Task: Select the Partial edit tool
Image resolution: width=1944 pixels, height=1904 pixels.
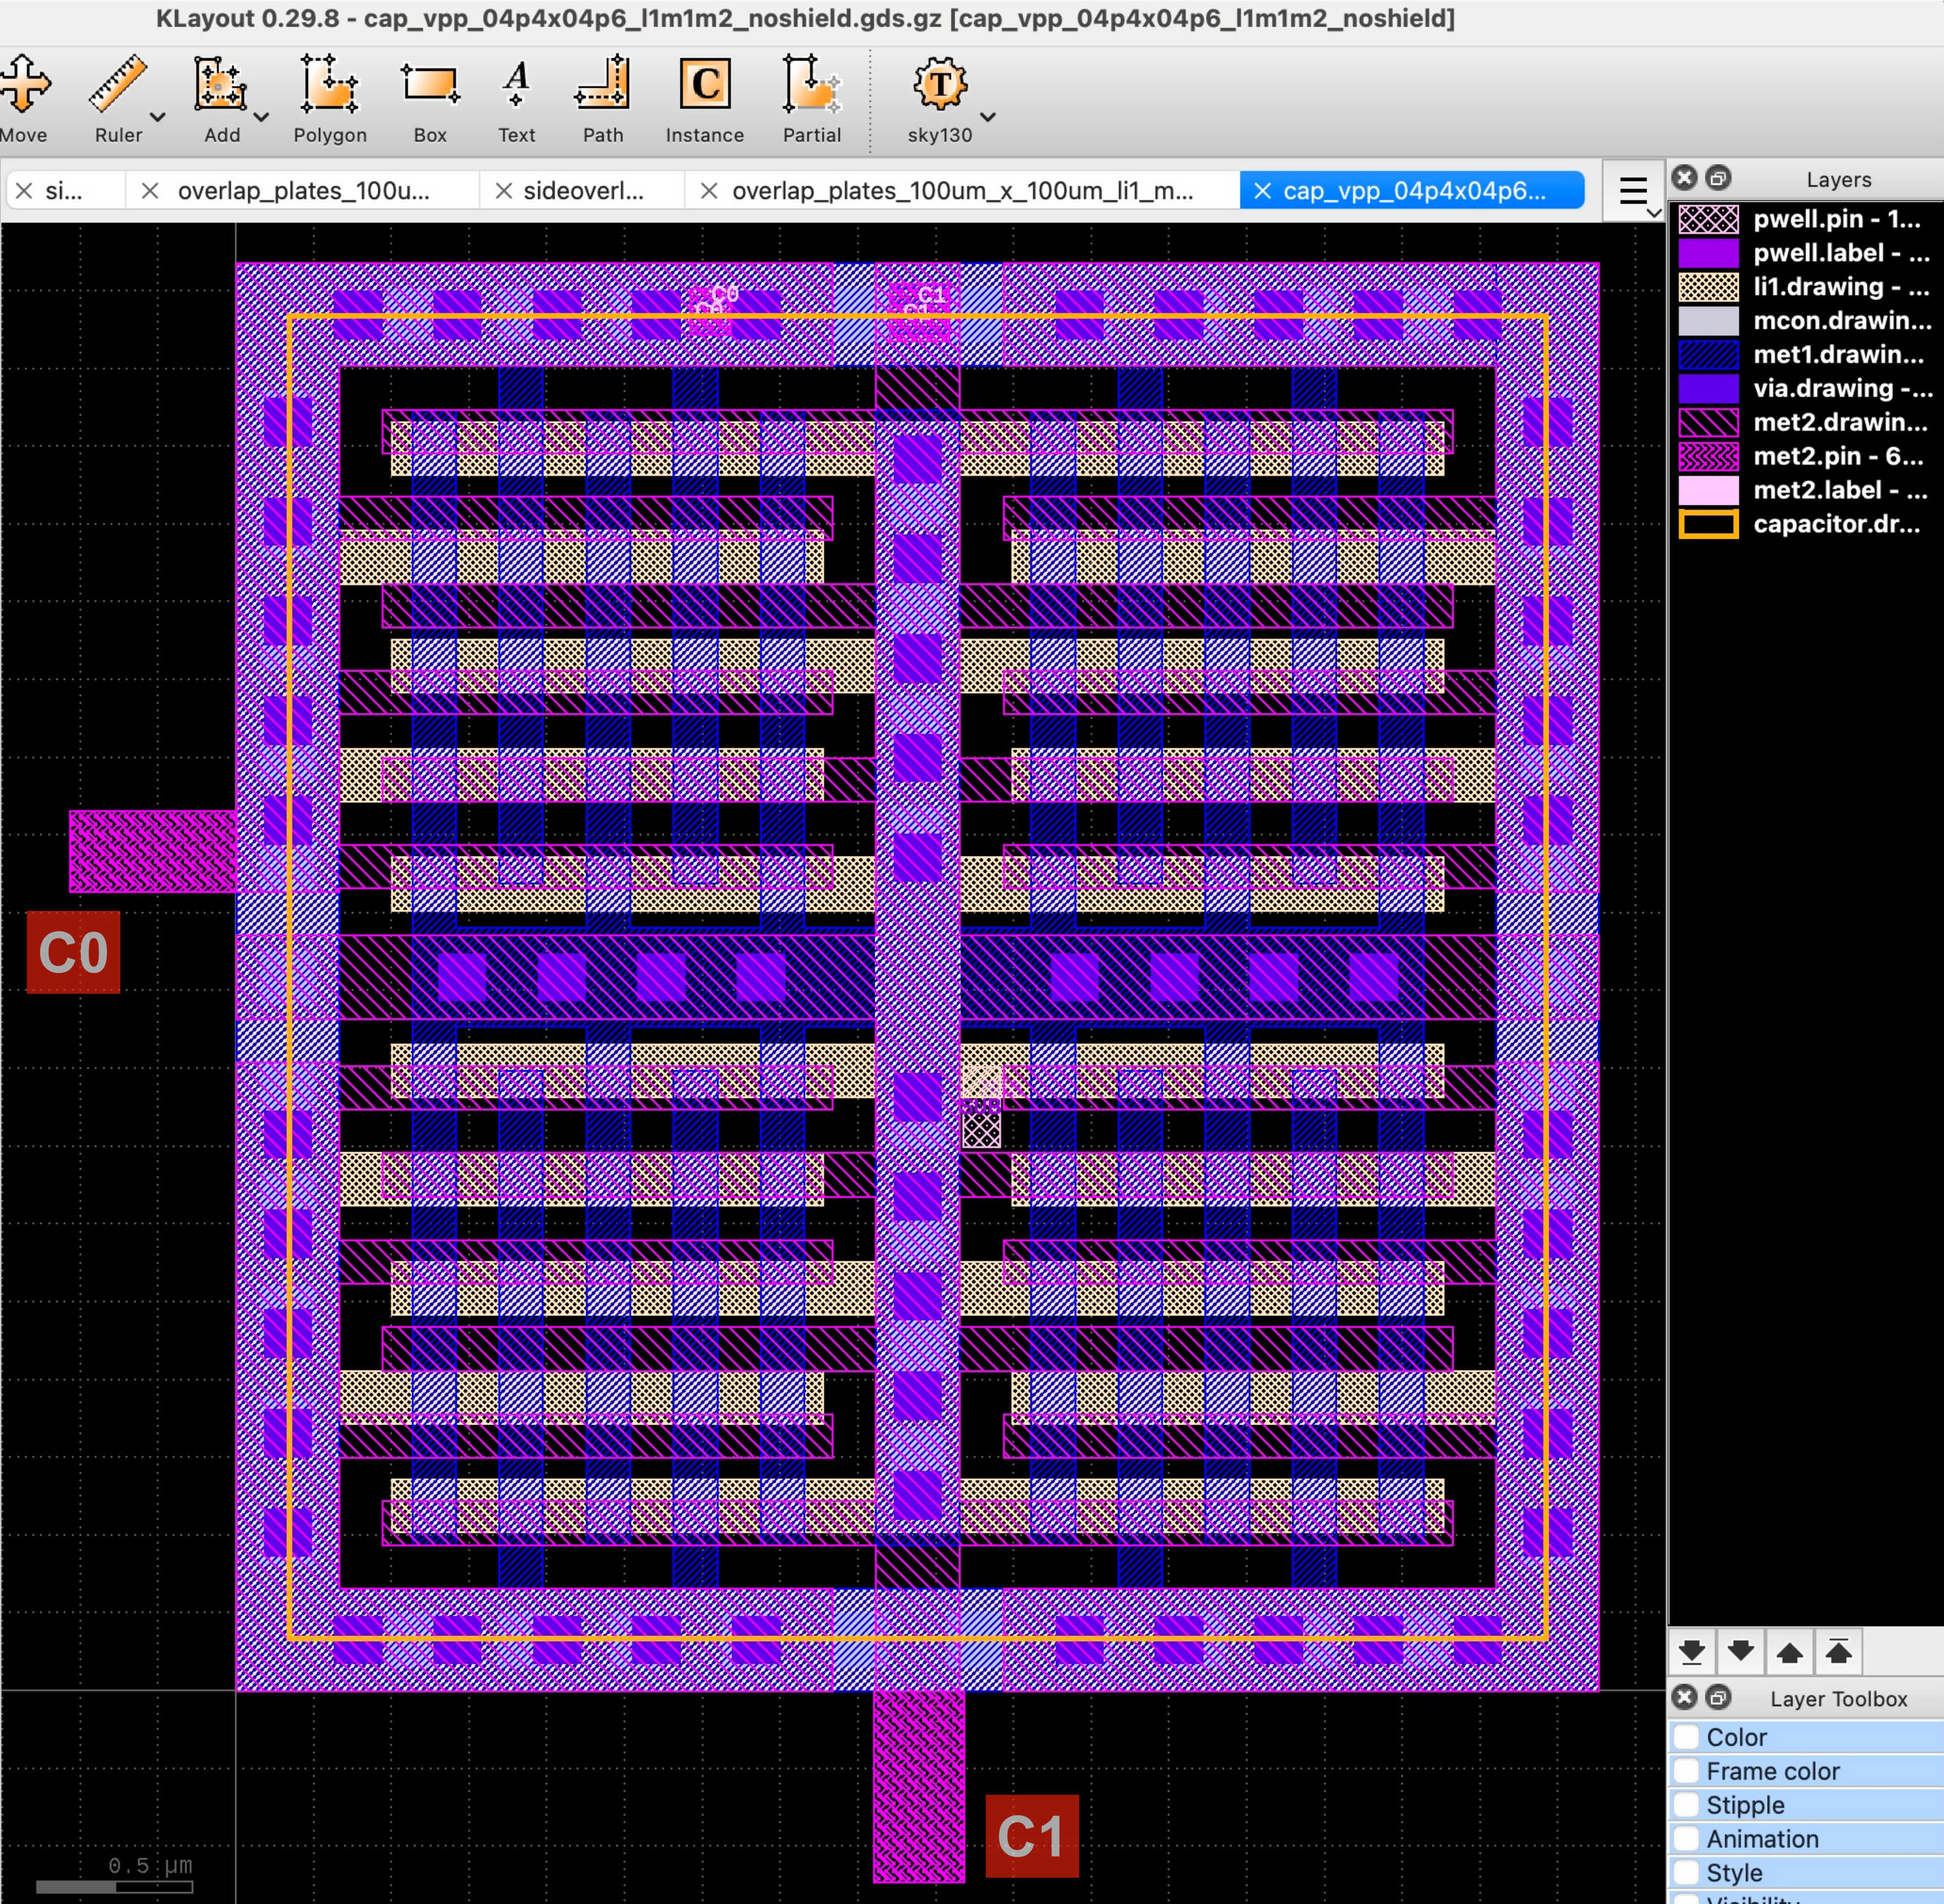Action: point(812,100)
